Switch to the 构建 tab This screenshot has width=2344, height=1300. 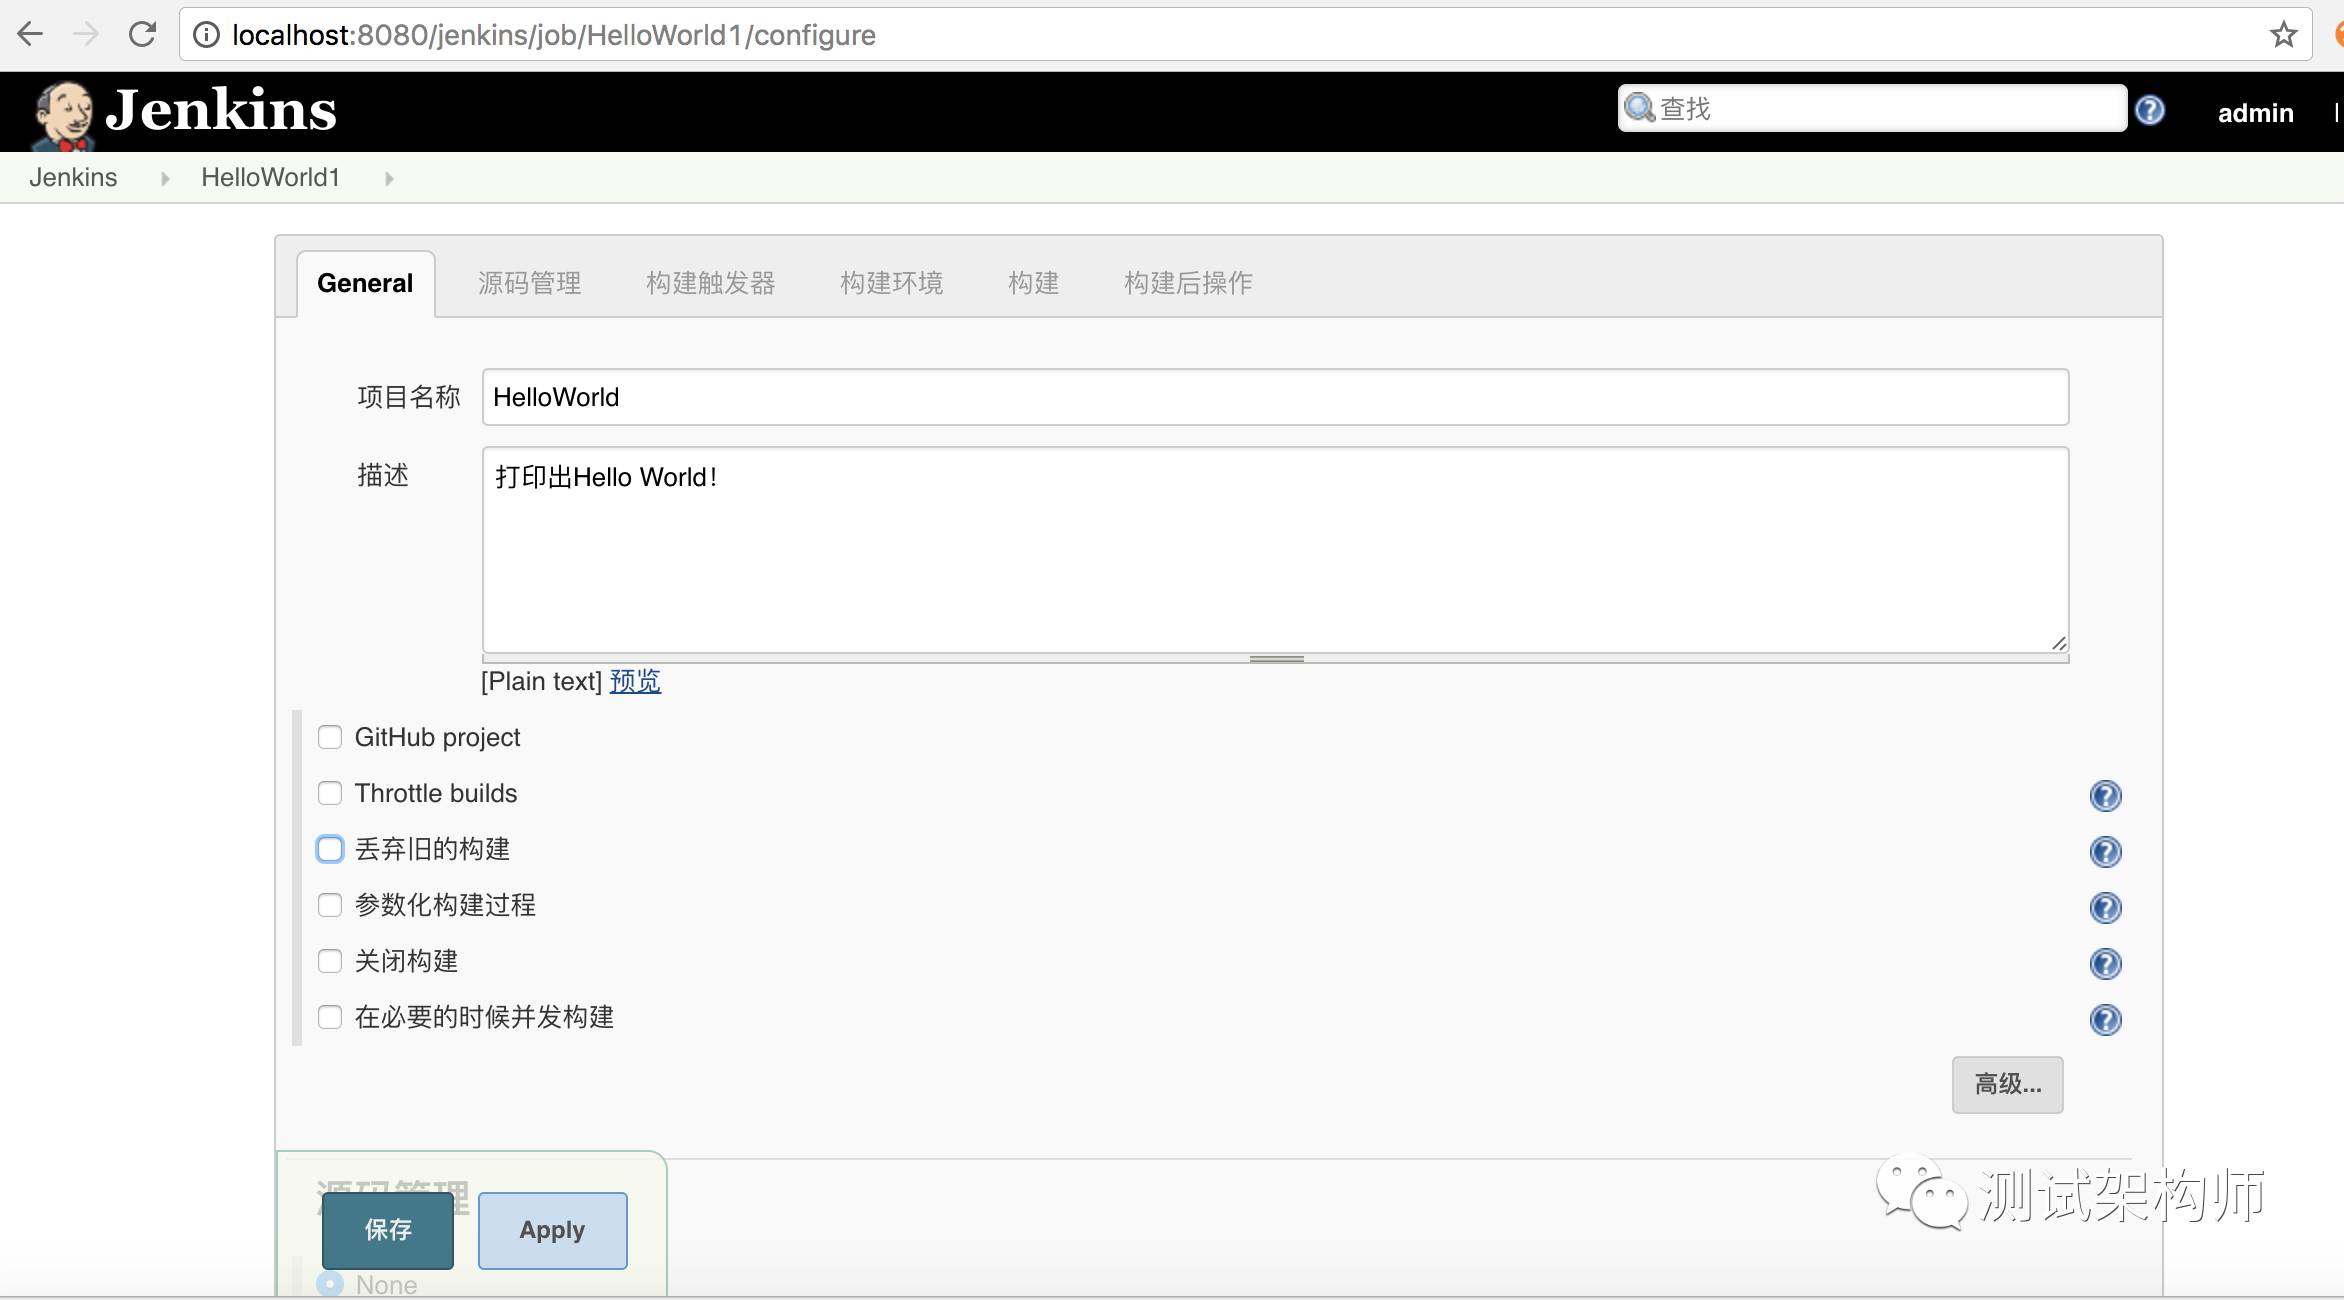click(1034, 283)
